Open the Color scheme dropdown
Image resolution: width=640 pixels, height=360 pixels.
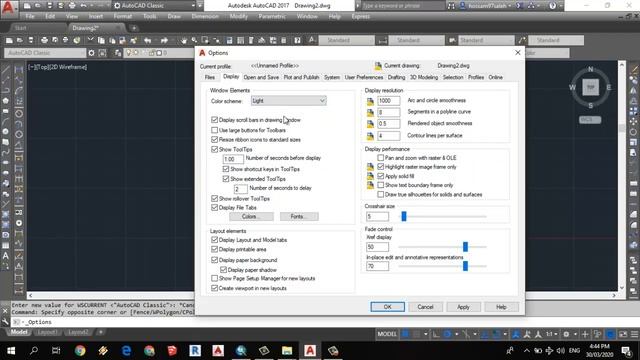[288, 100]
